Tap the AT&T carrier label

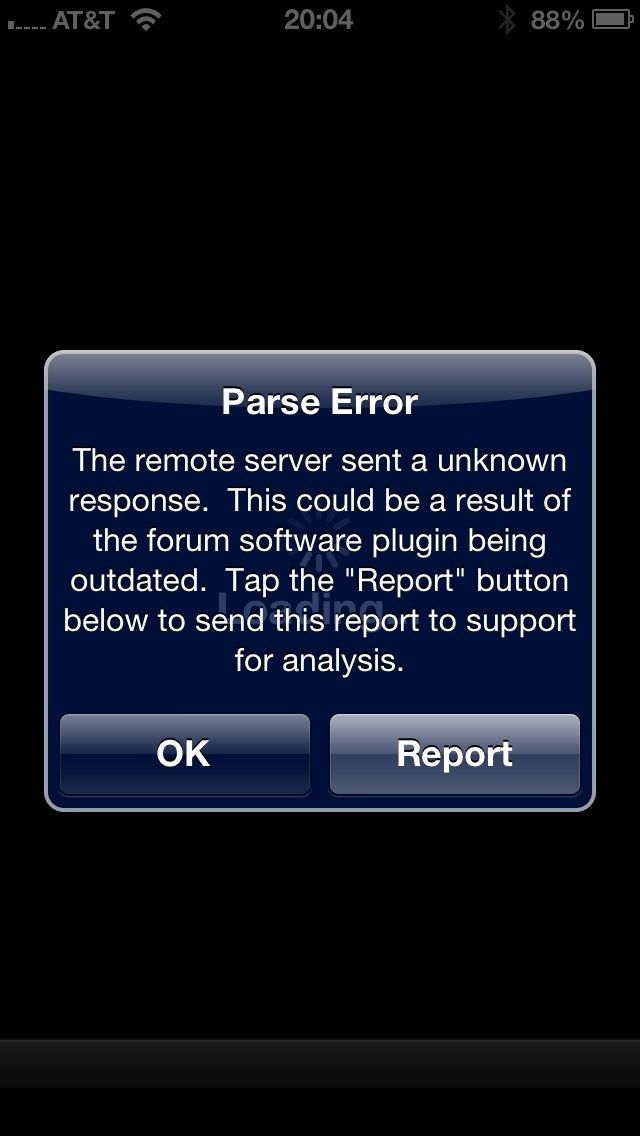point(83,20)
